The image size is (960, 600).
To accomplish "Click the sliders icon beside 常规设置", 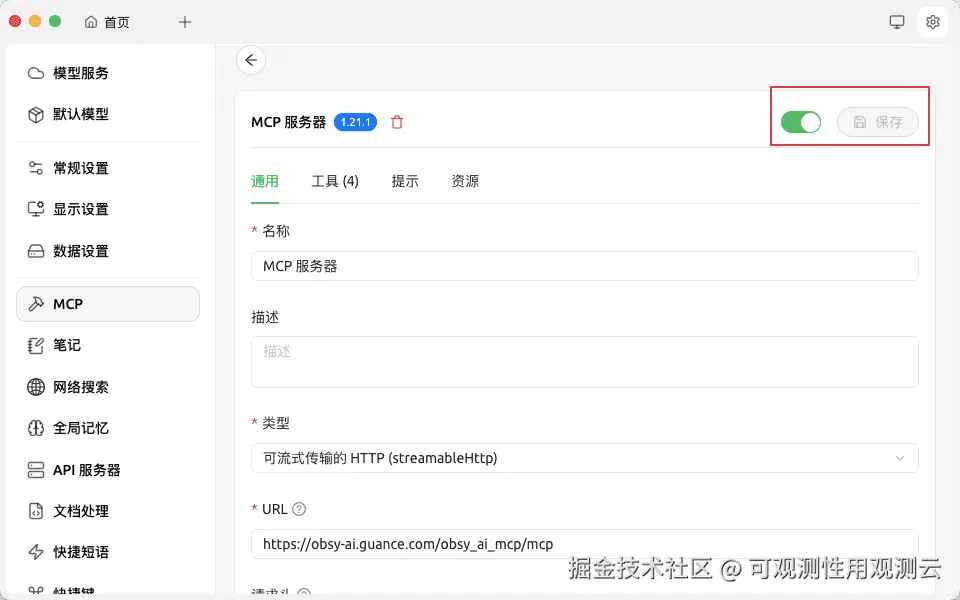I will tap(36, 168).
